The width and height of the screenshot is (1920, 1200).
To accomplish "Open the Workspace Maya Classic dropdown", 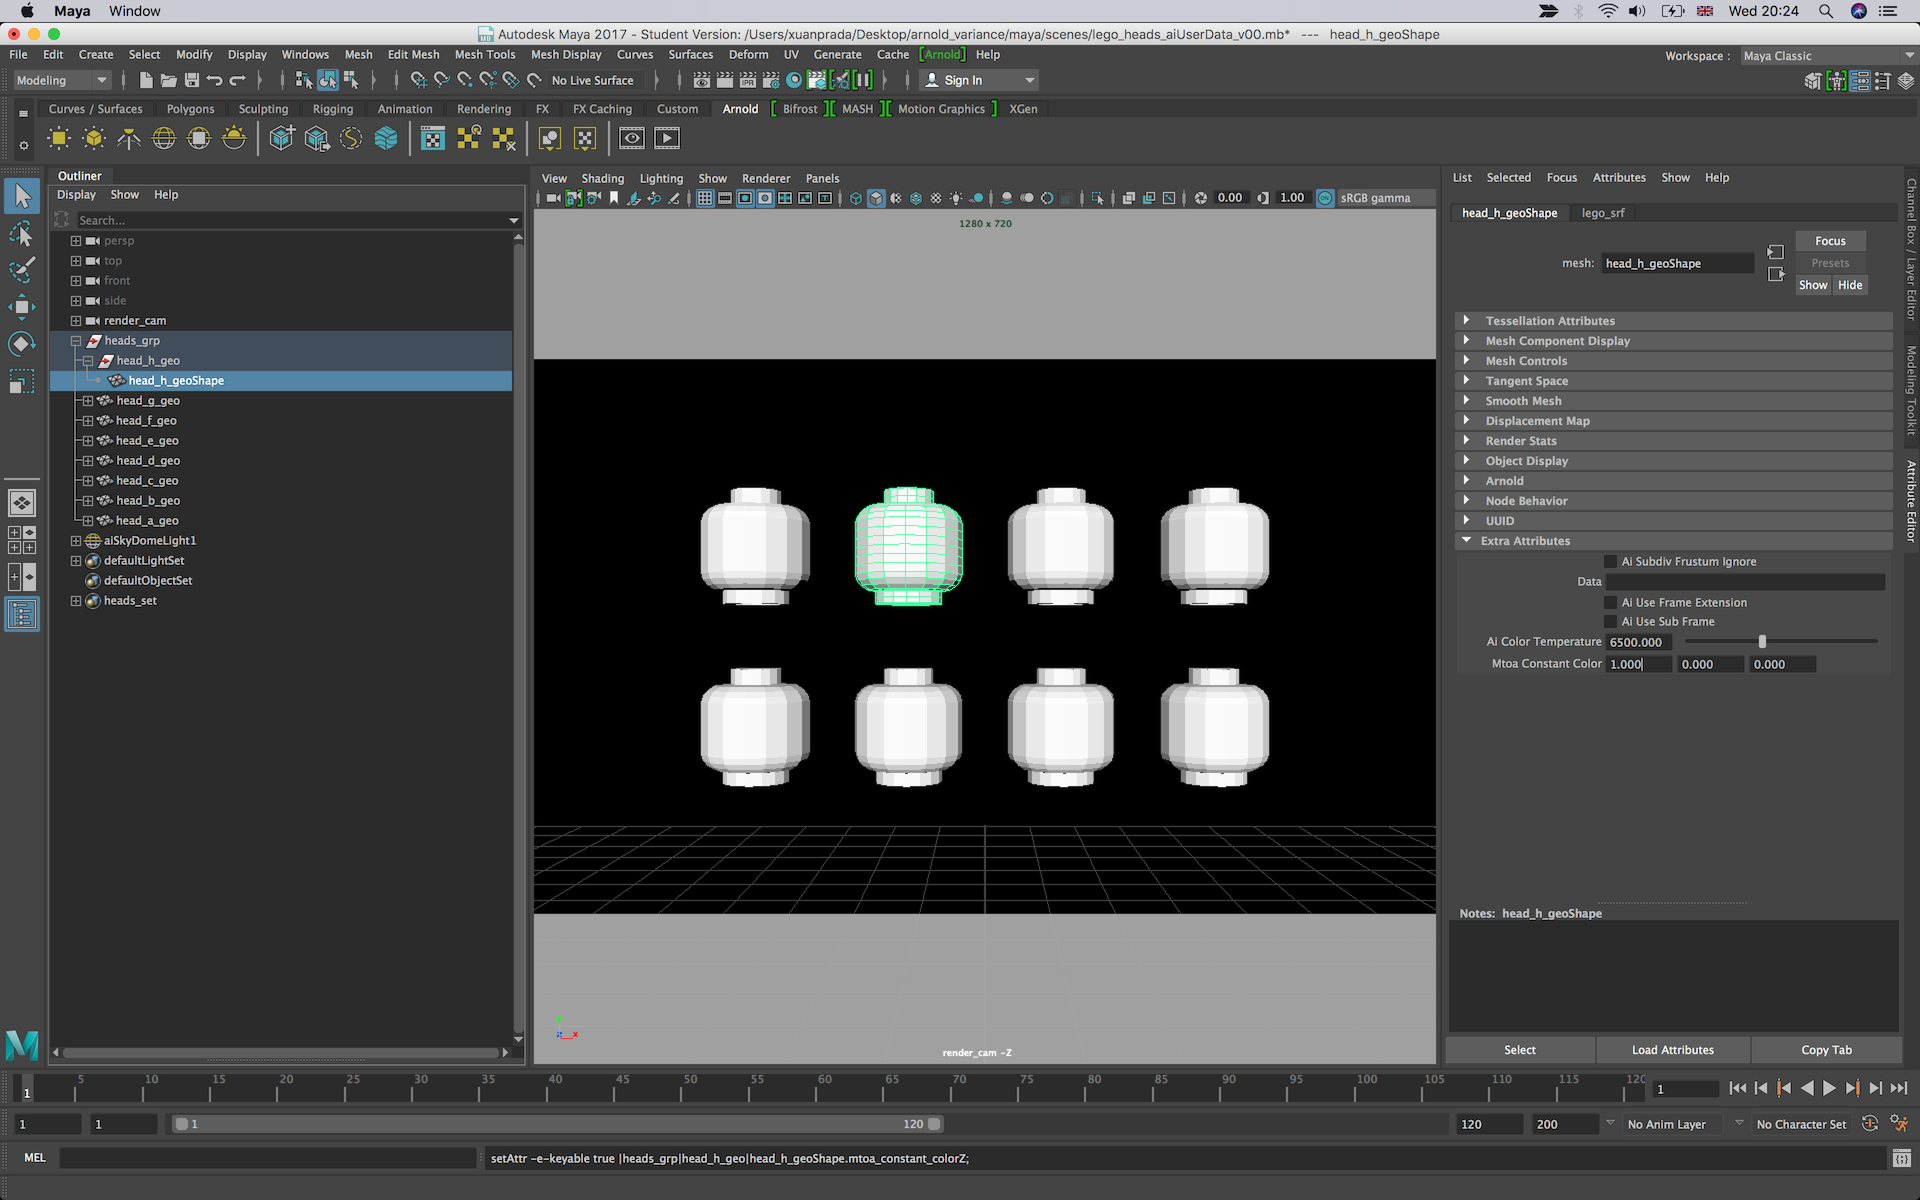I will [x=1828, y=56].
